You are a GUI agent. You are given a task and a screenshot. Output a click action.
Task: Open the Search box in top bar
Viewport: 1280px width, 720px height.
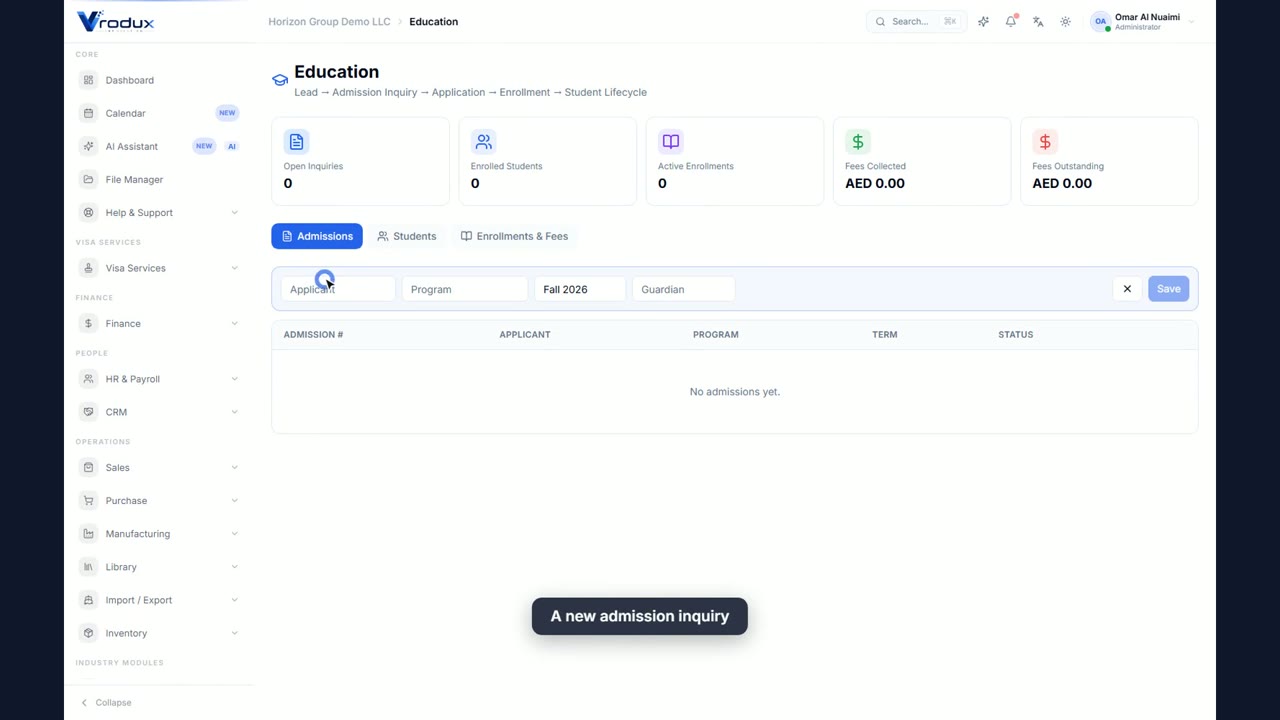point(916,21)
